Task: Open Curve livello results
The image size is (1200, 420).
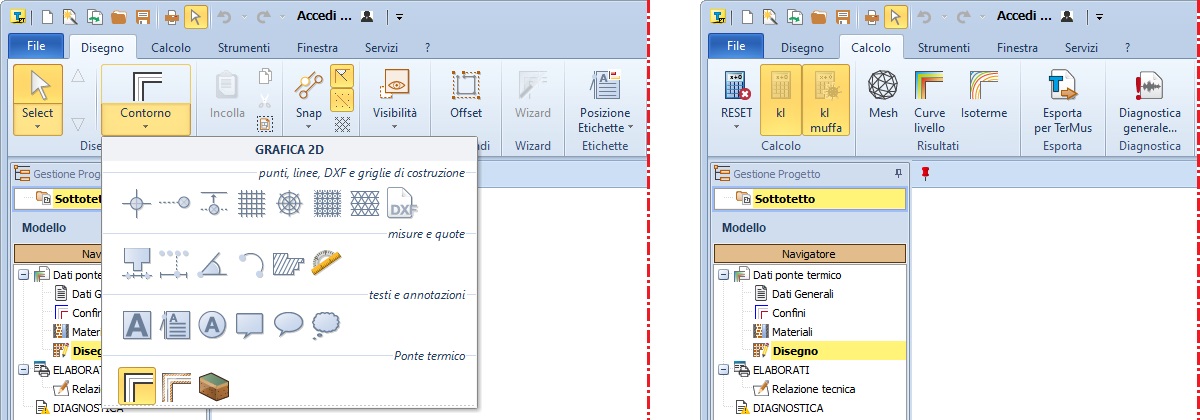Action: [x=929, y=98]
